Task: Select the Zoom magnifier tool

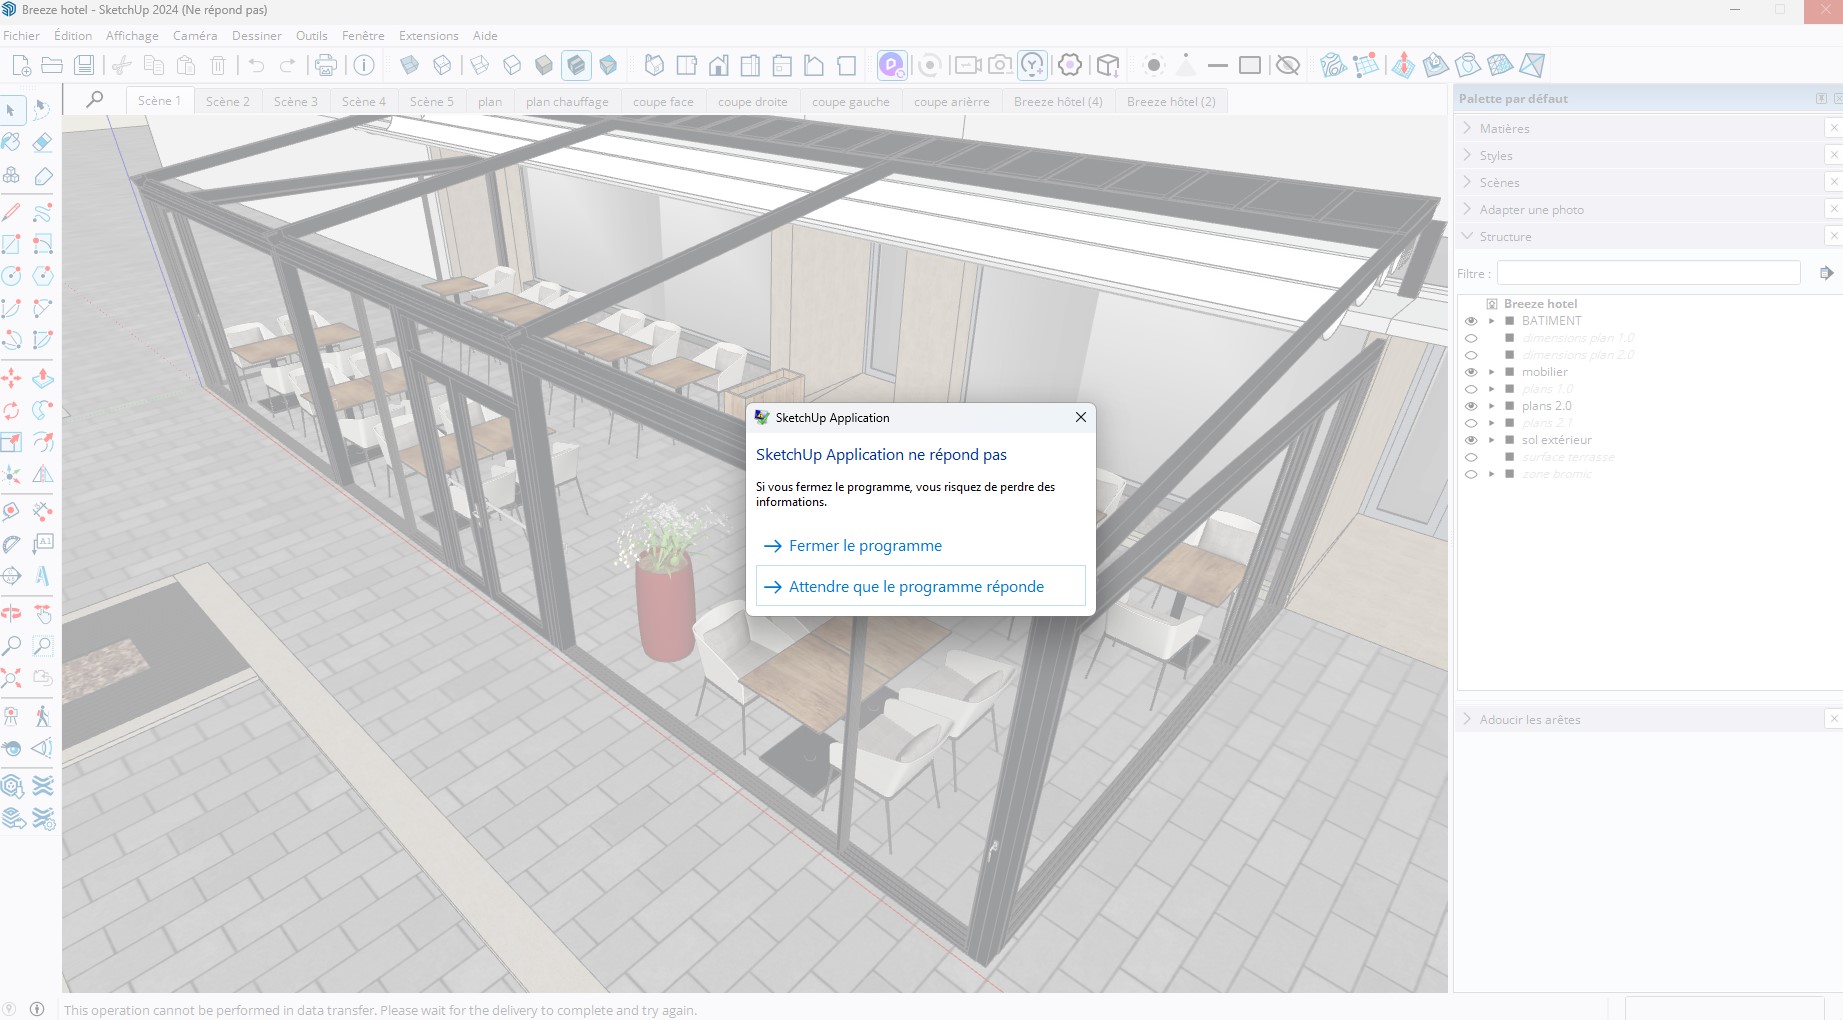Action: [x=11, y=646]
